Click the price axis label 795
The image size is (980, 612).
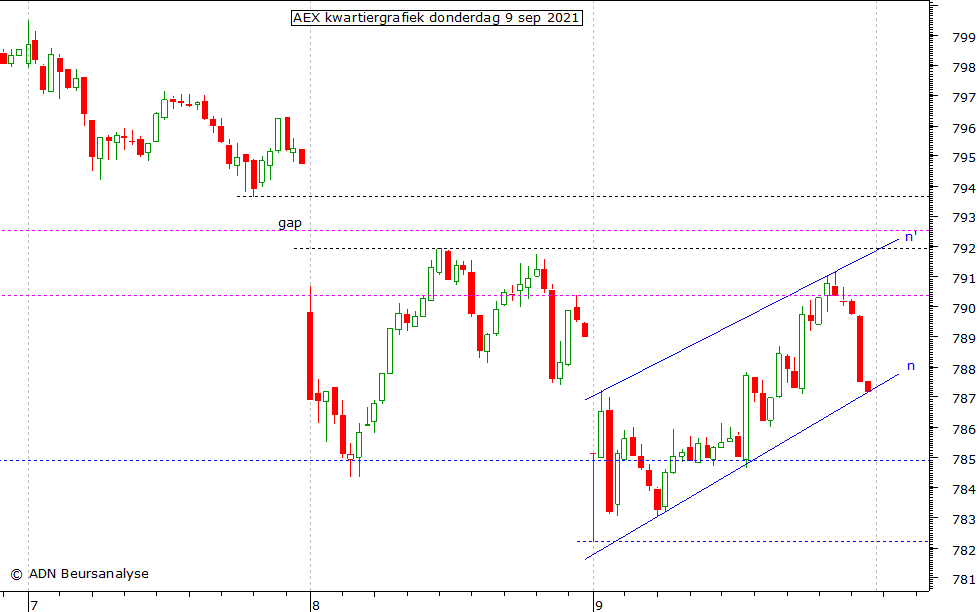point(963,158)
